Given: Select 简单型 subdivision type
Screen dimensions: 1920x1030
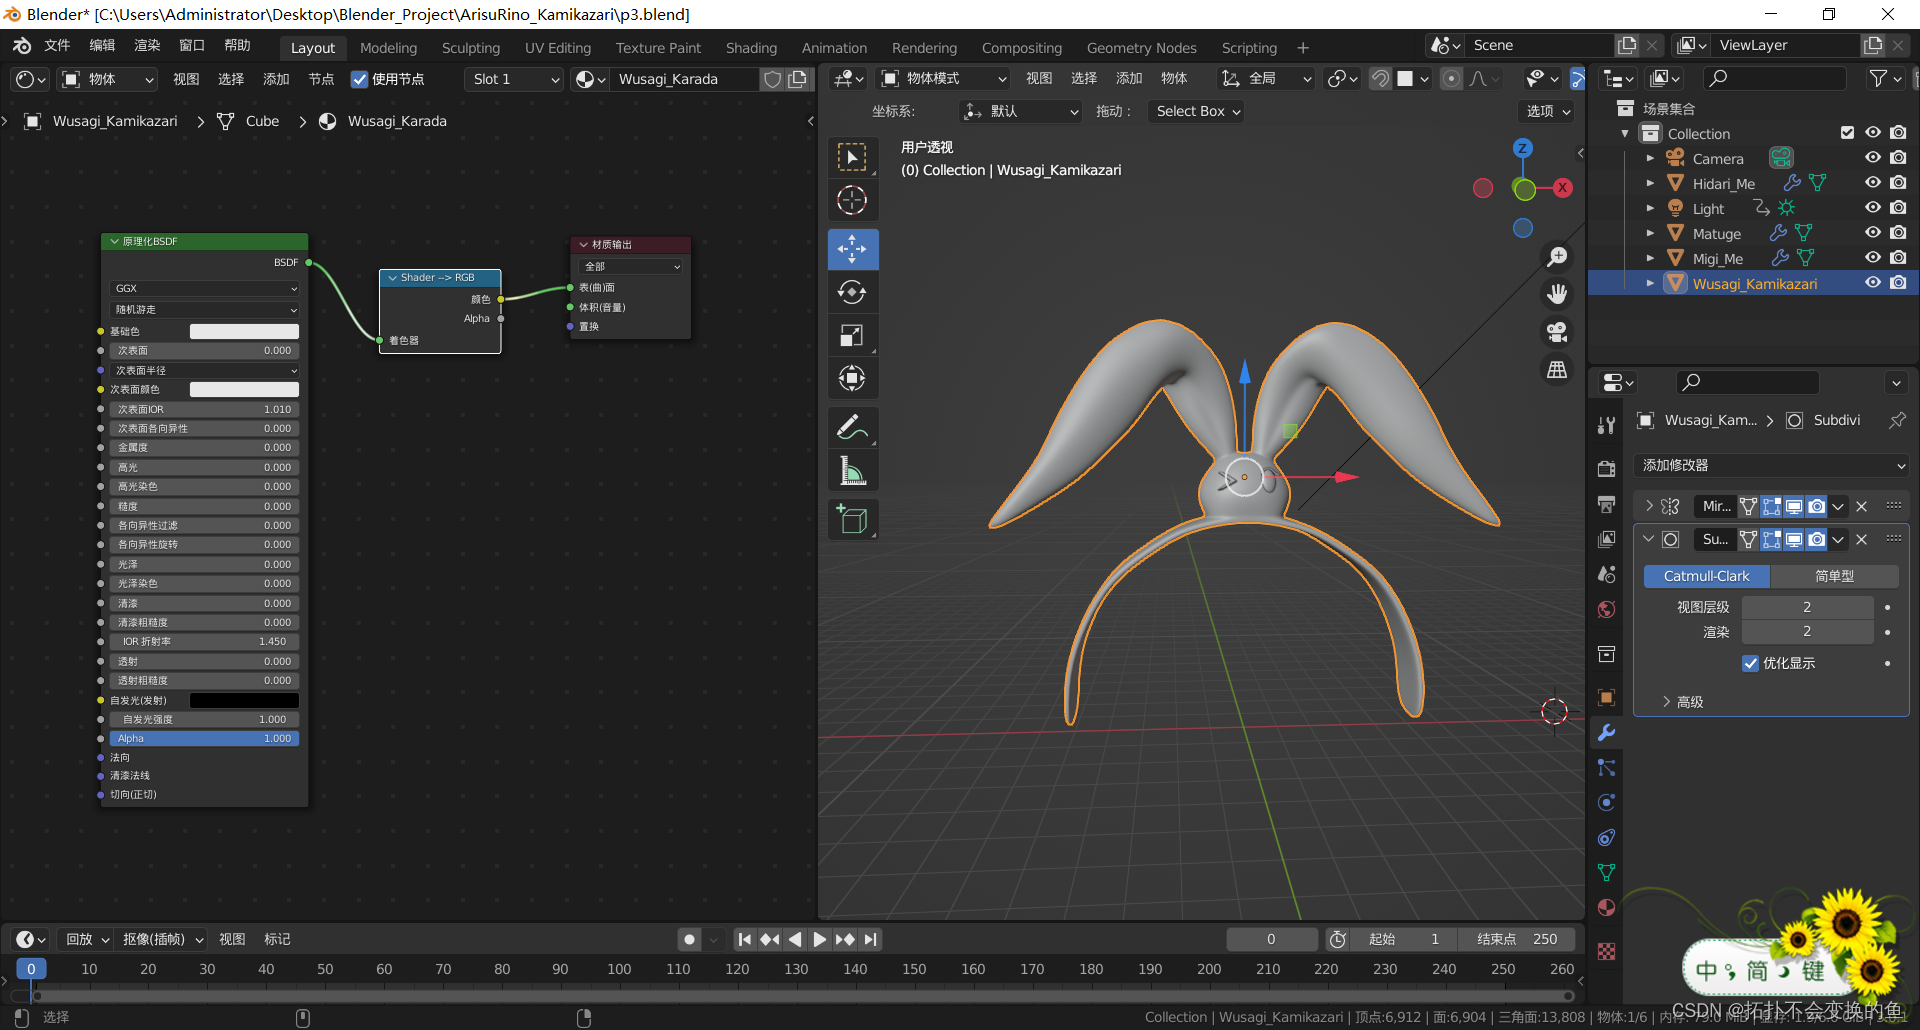Looking at the screenshot, I should pos(1834,576).
